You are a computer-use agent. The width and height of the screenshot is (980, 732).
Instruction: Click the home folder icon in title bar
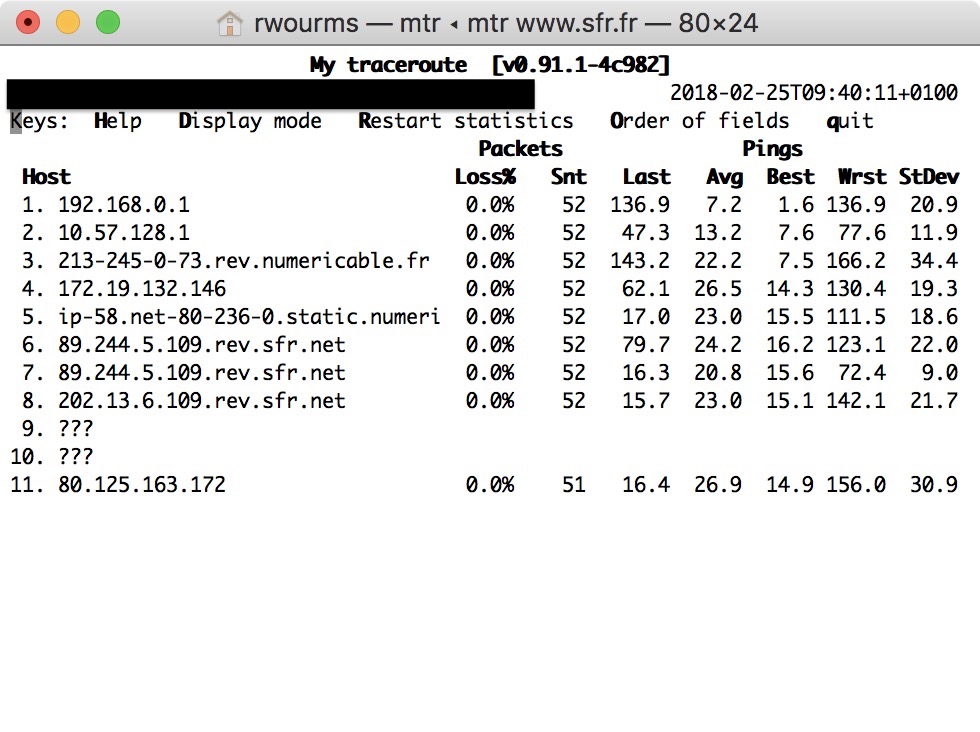[x=230, y=23]
